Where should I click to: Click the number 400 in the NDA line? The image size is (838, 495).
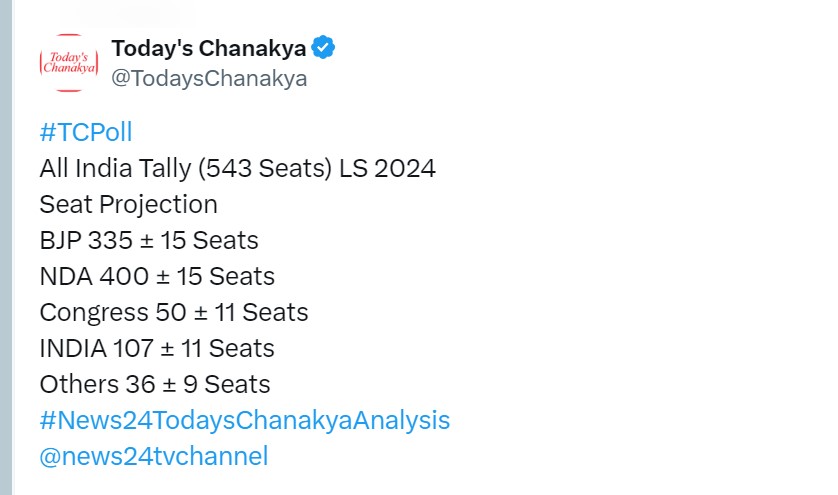(124, 276)
